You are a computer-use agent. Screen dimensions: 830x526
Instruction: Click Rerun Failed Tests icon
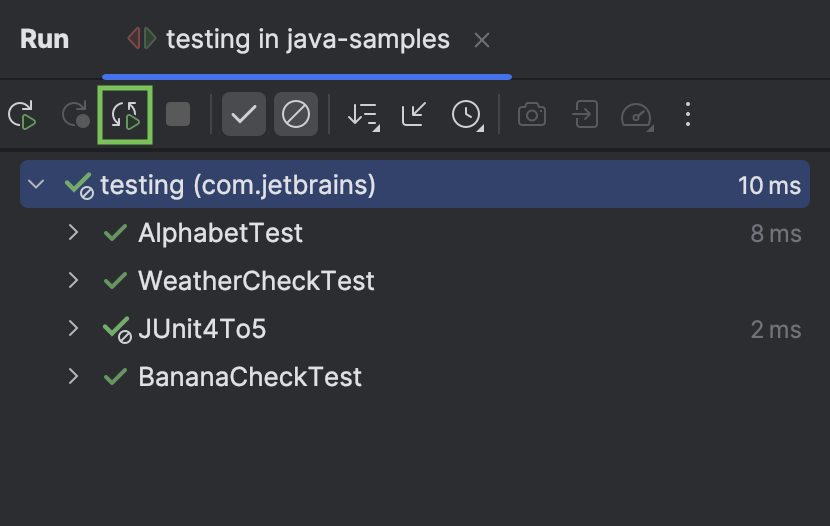coord(75,114)
